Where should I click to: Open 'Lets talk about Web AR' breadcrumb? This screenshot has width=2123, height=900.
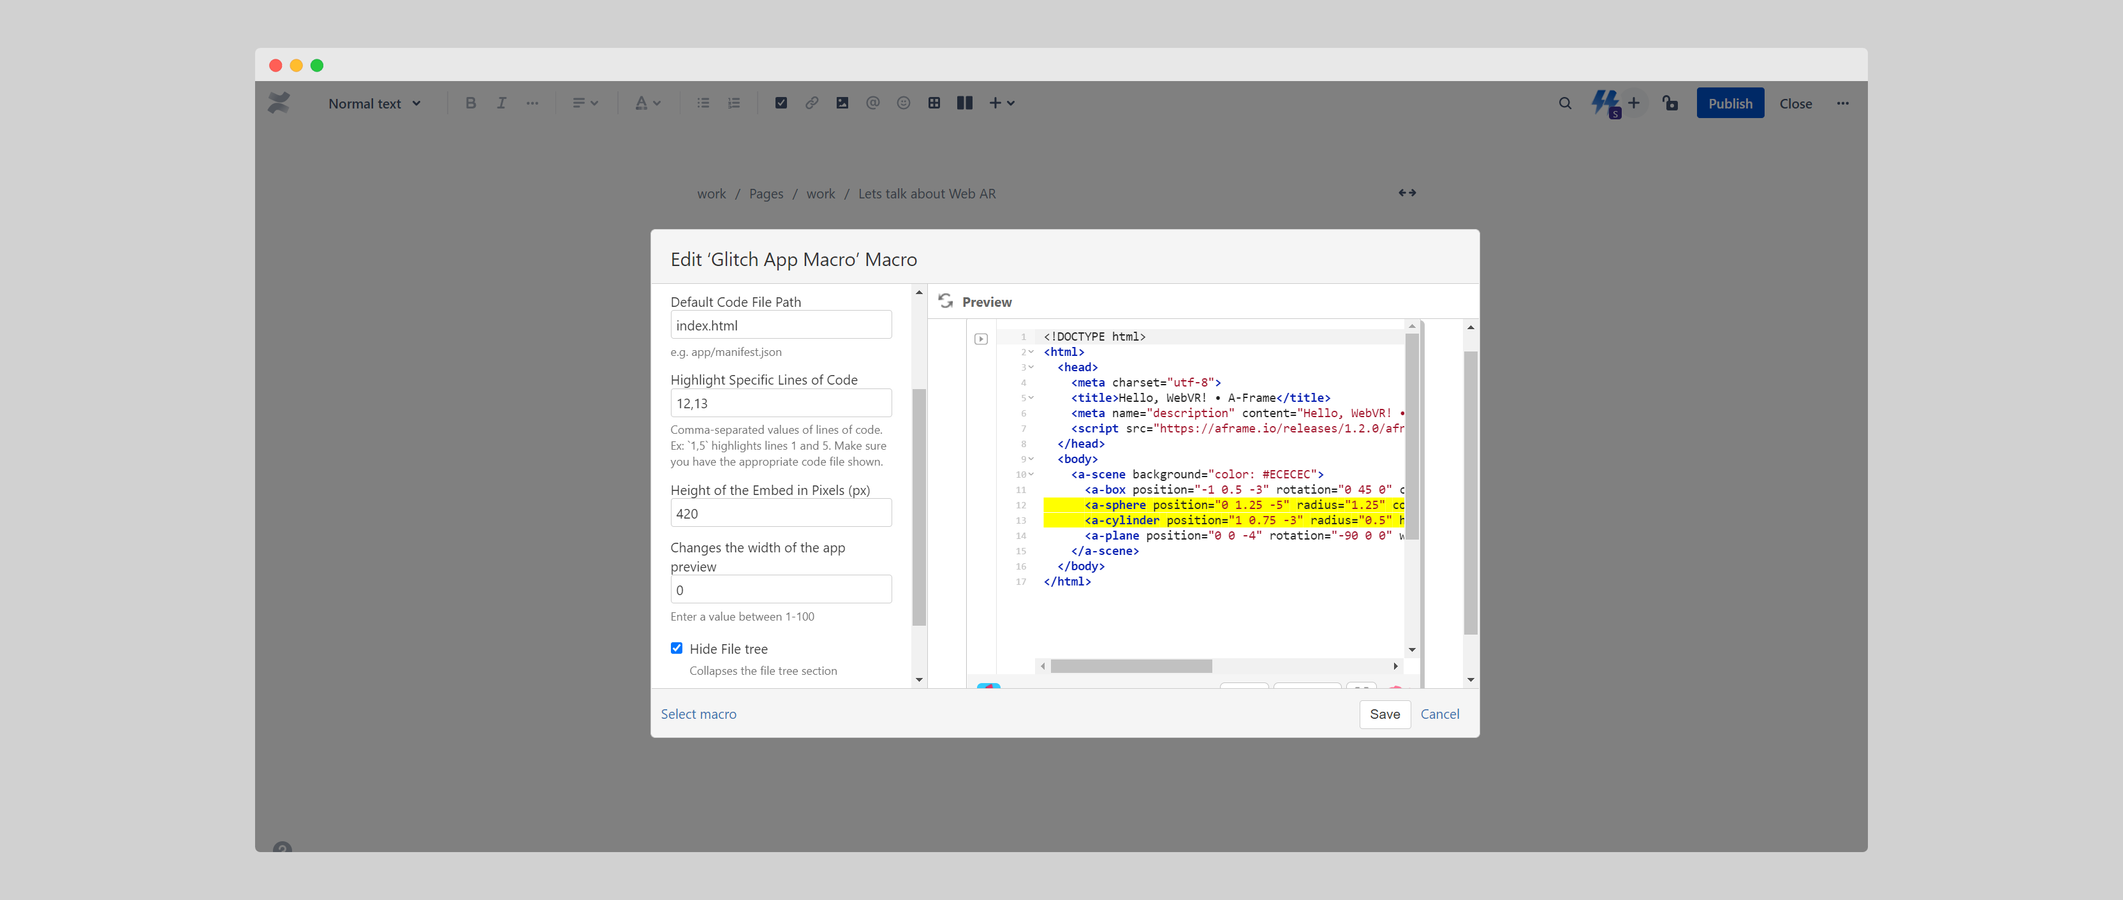coord(927,194)
